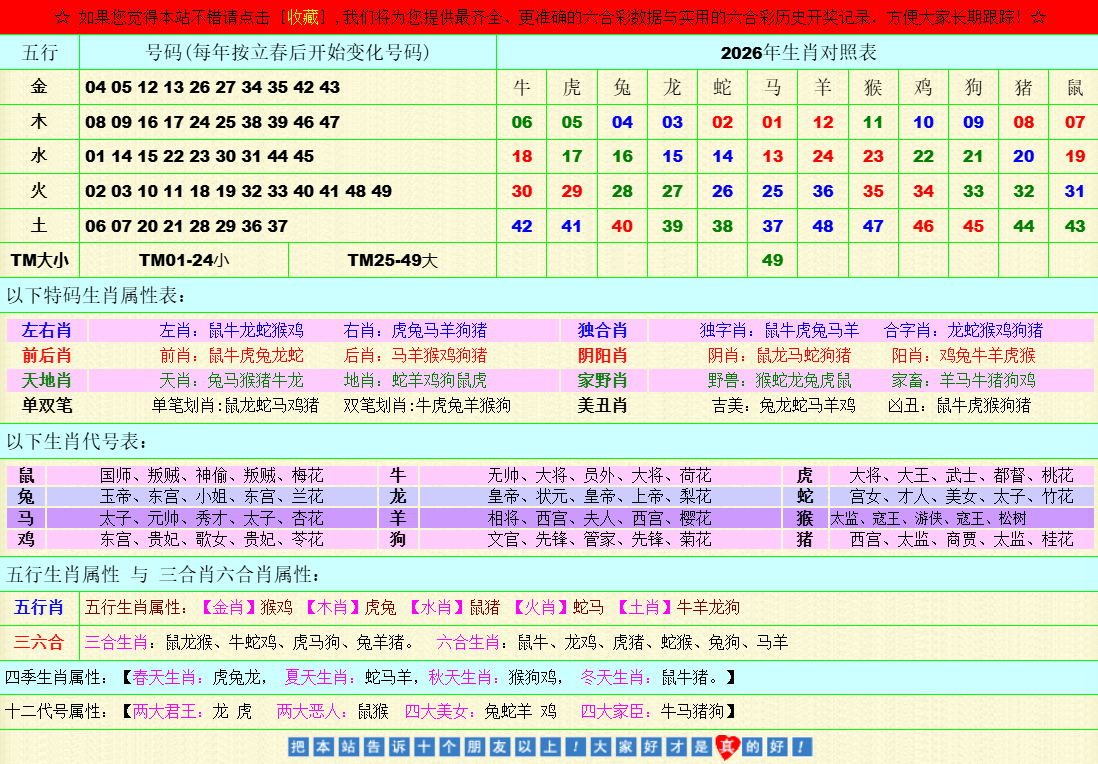The width and height of the screenshot is (1098, 764).
Task: Click the blue 告 tile in the bottom banner
Action: pyautogui.click(x=372, y=747)
